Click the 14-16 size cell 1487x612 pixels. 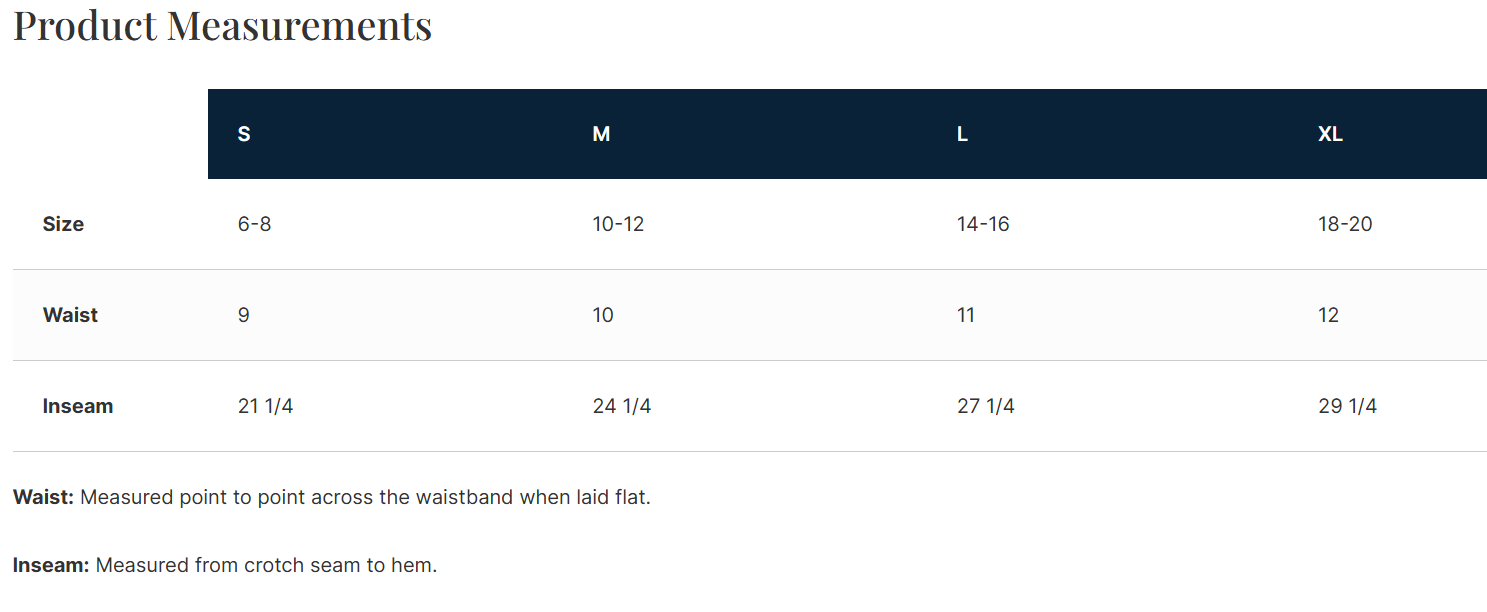[983, 224]
